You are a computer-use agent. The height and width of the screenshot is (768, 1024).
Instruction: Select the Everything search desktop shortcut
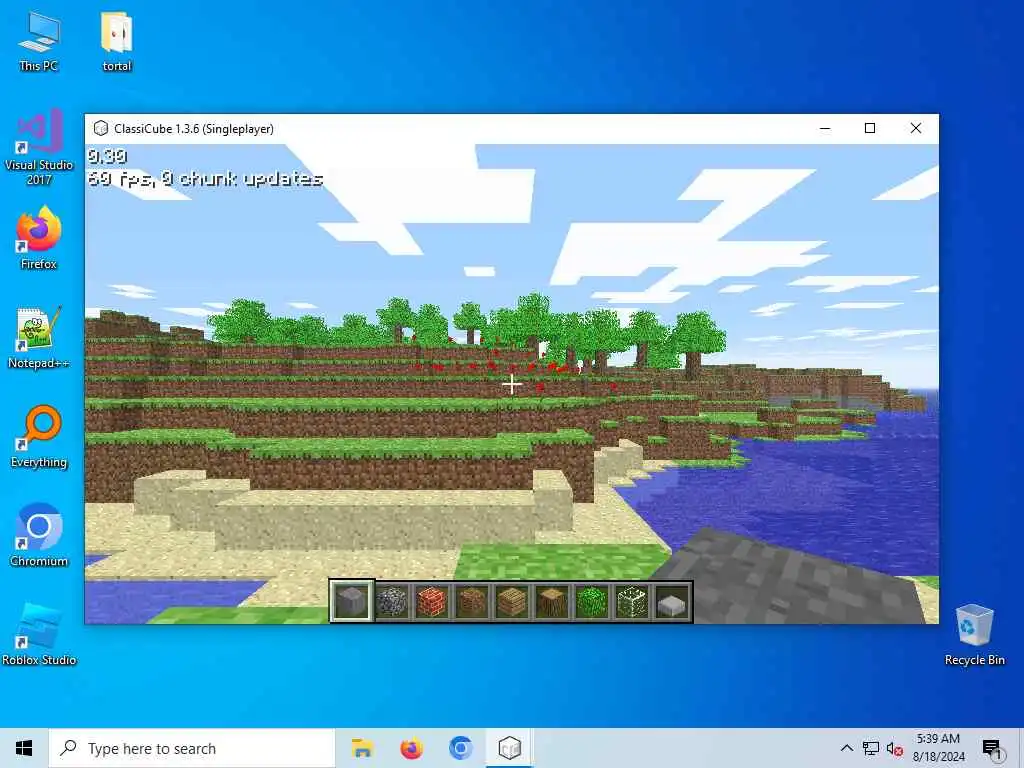(x=39, y=436)
